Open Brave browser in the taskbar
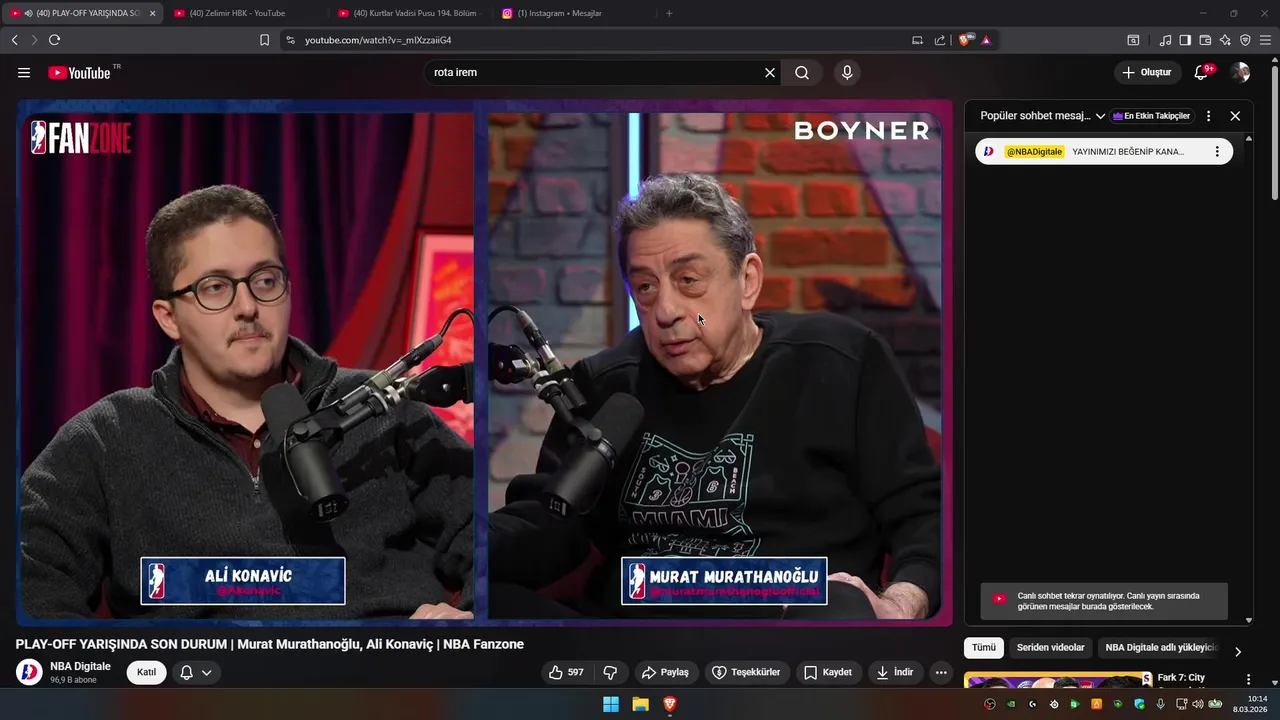1280x720 pixels. pos(670,704)
